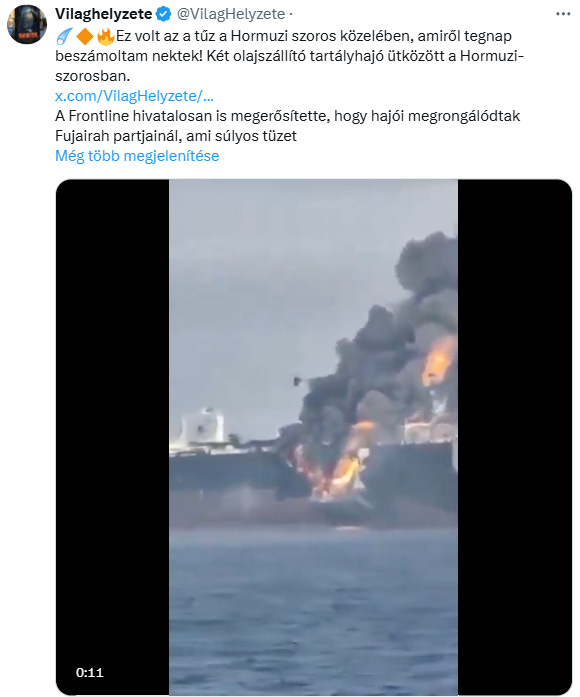
Task: Click the left black bar of video
Action: [x=112, y=437]
